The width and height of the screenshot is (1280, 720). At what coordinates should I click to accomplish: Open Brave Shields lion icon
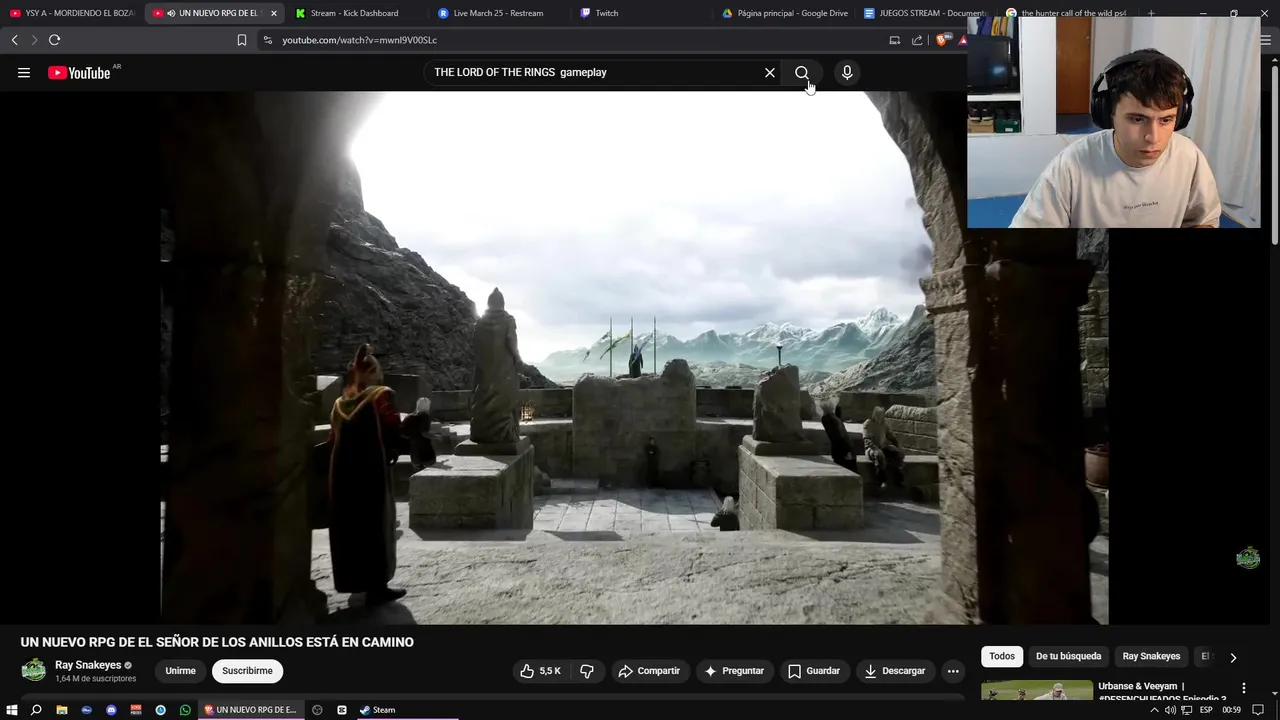coord(941,40)
